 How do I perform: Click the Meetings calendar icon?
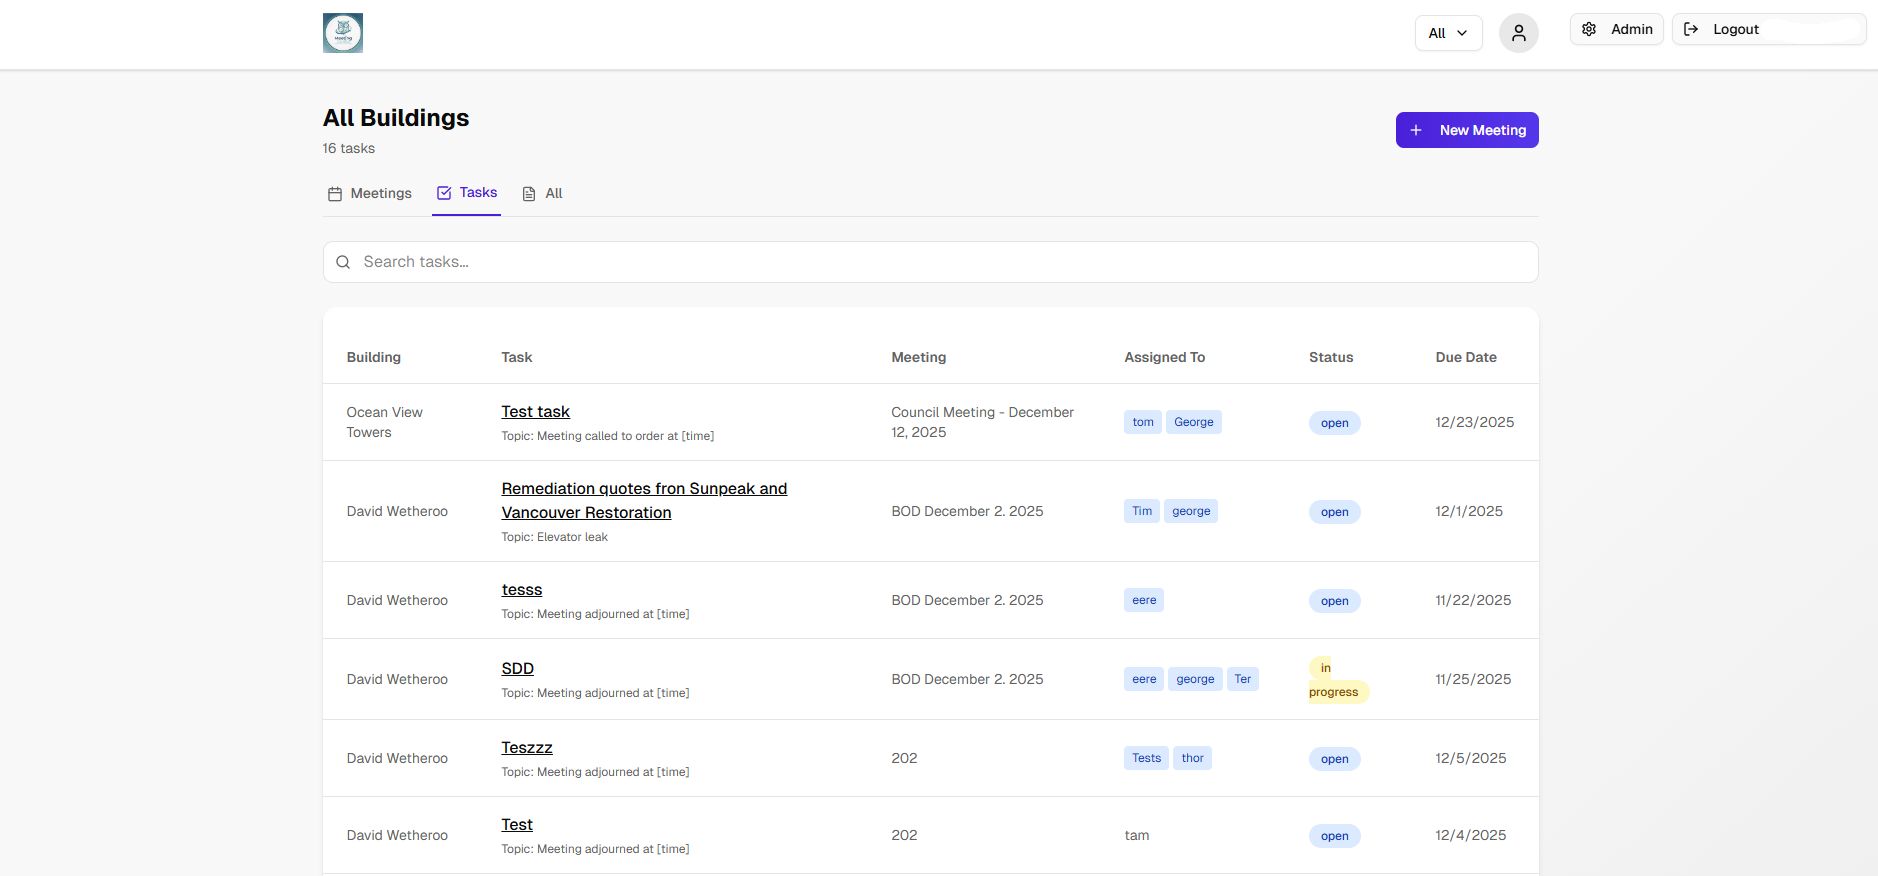(335, 194)
